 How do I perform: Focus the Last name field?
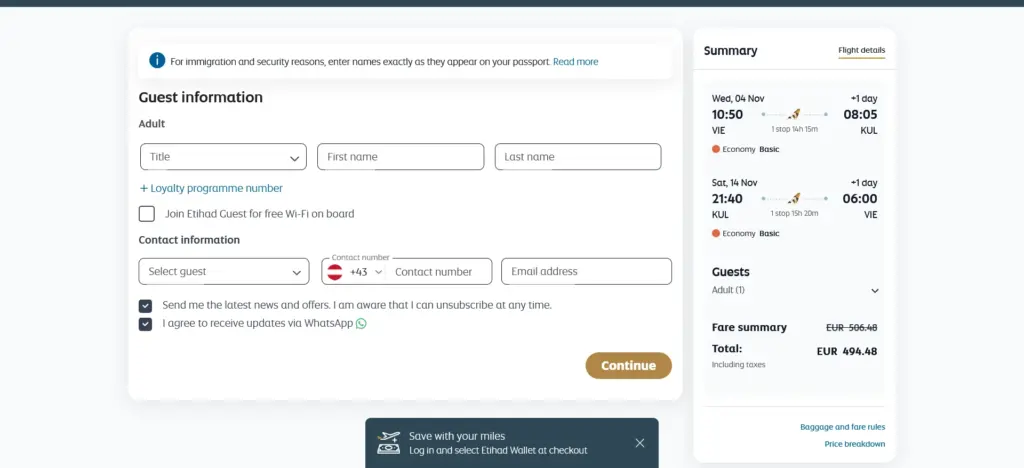[x=578, y=157]
